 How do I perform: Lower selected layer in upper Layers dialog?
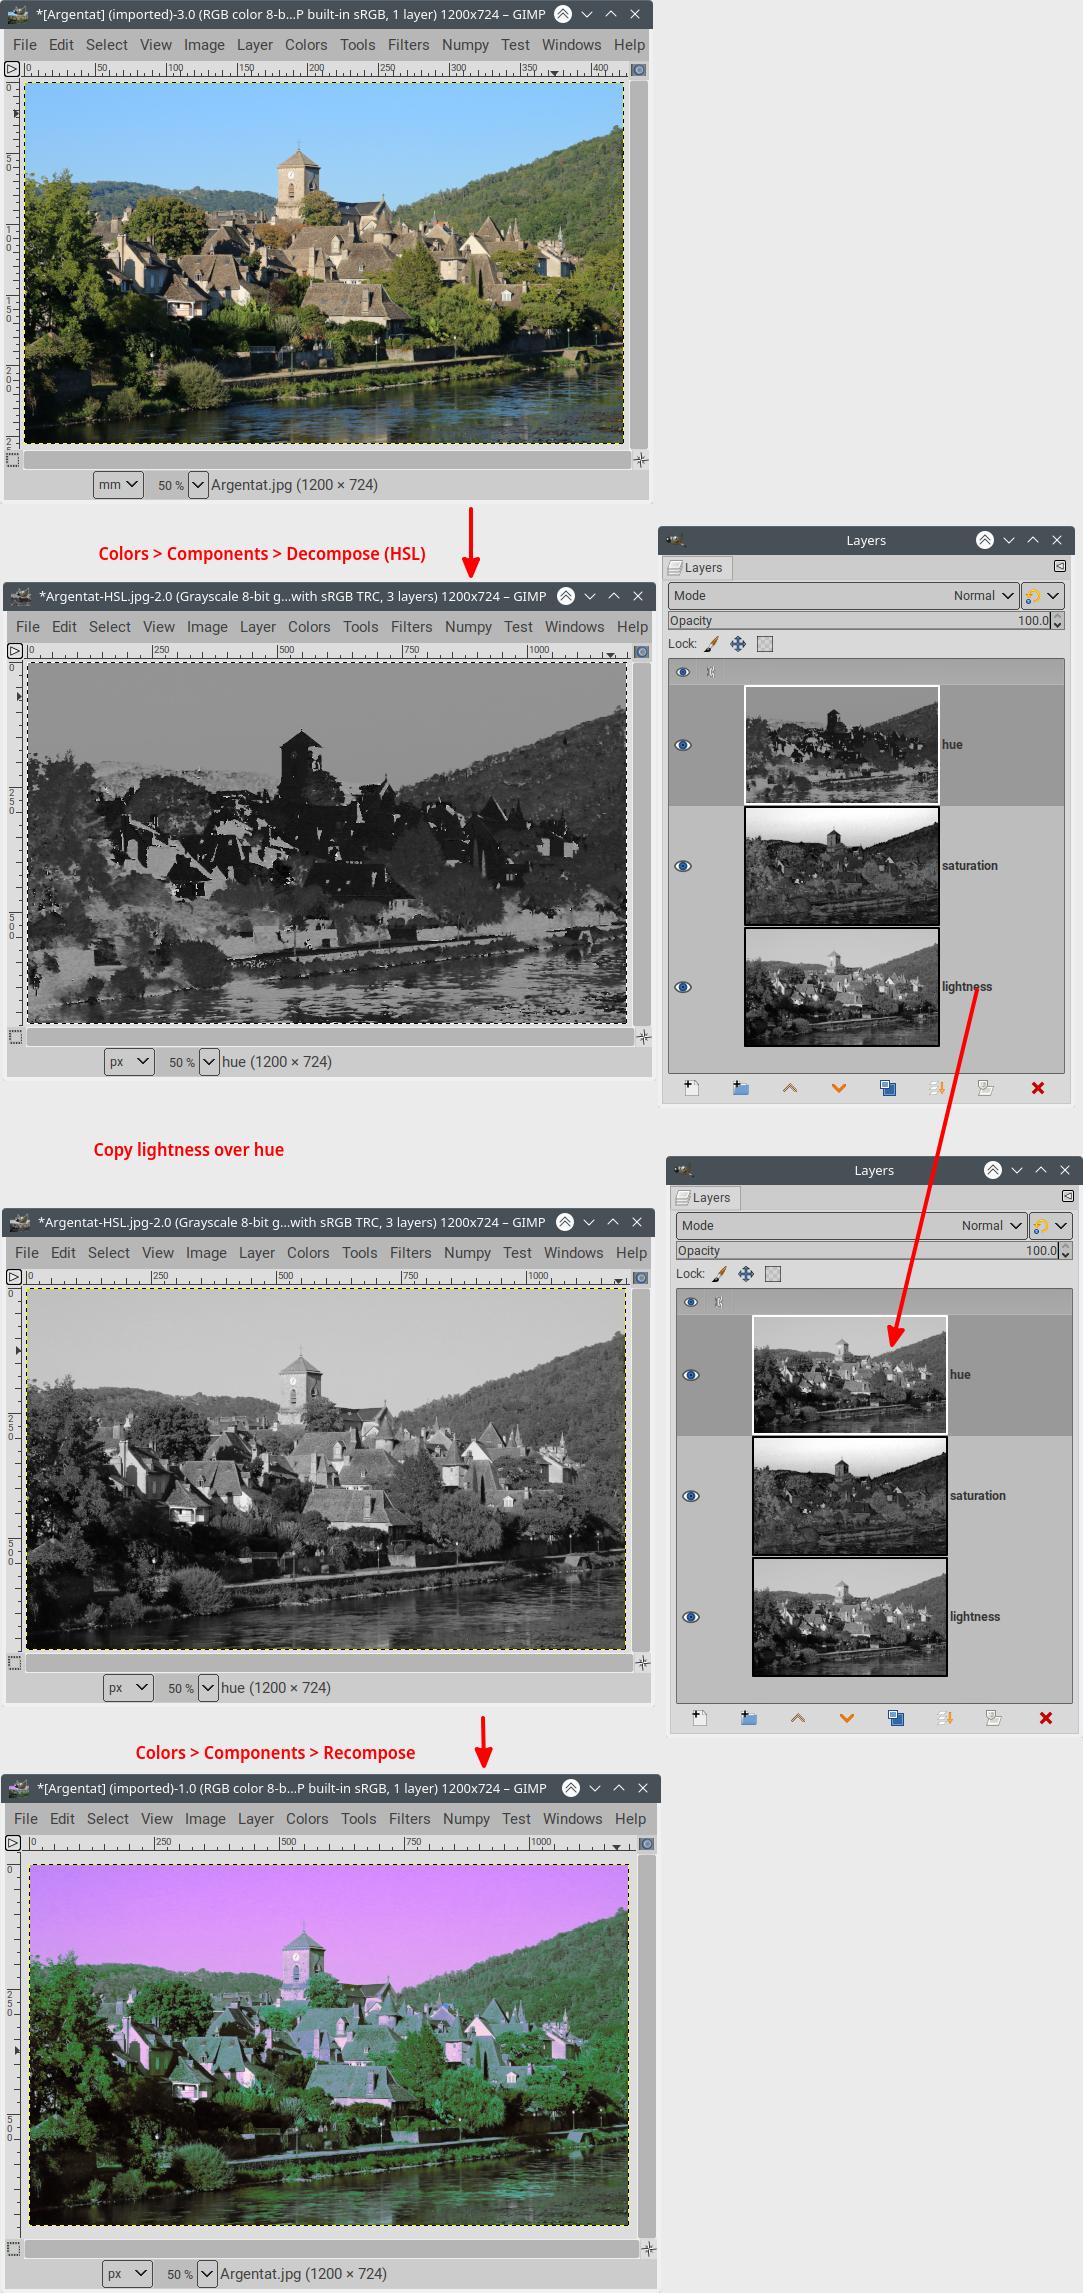839,1088
